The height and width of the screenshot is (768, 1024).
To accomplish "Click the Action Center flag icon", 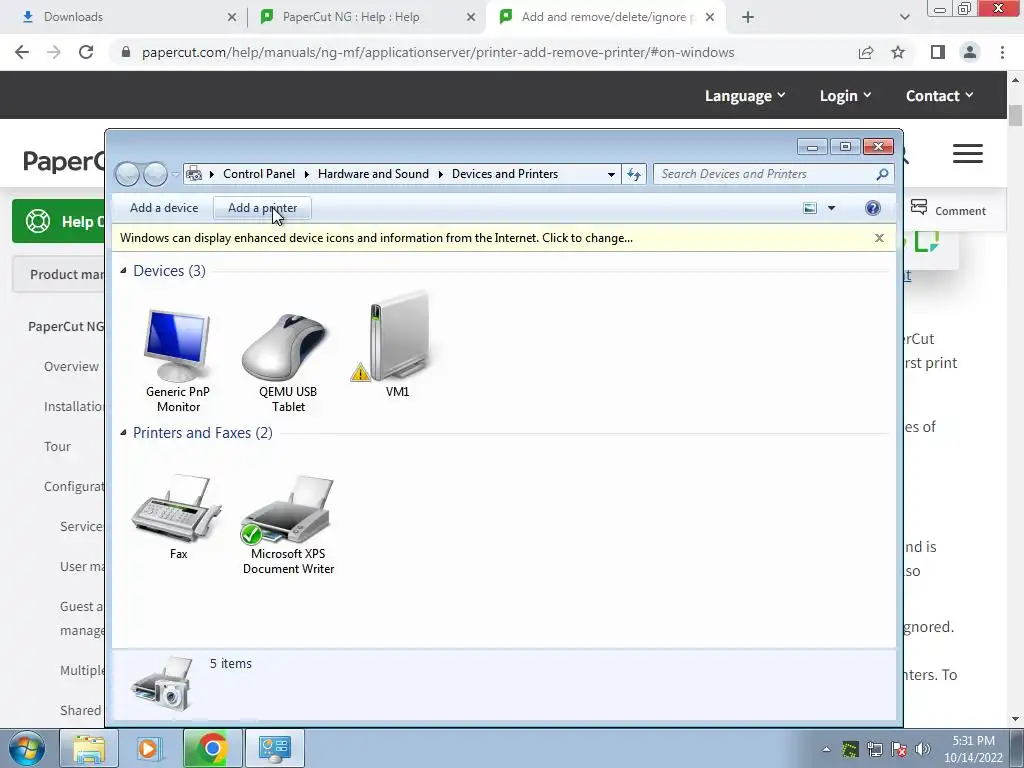I will 899,749.
